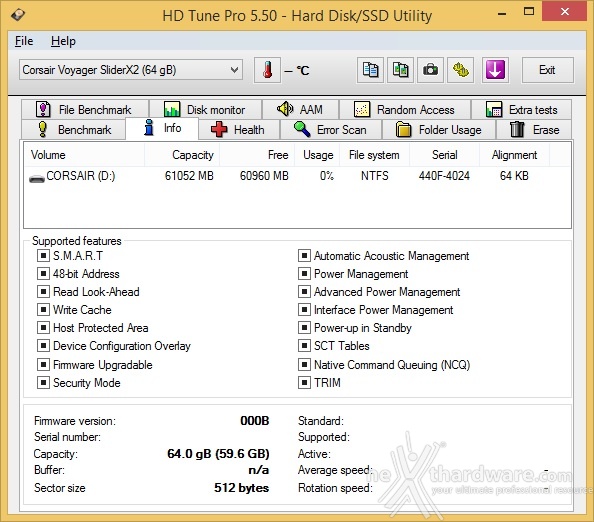This screenshot has height=522, width=594.
Task: Go to the Erase tab
Action: tap(534, 130)
